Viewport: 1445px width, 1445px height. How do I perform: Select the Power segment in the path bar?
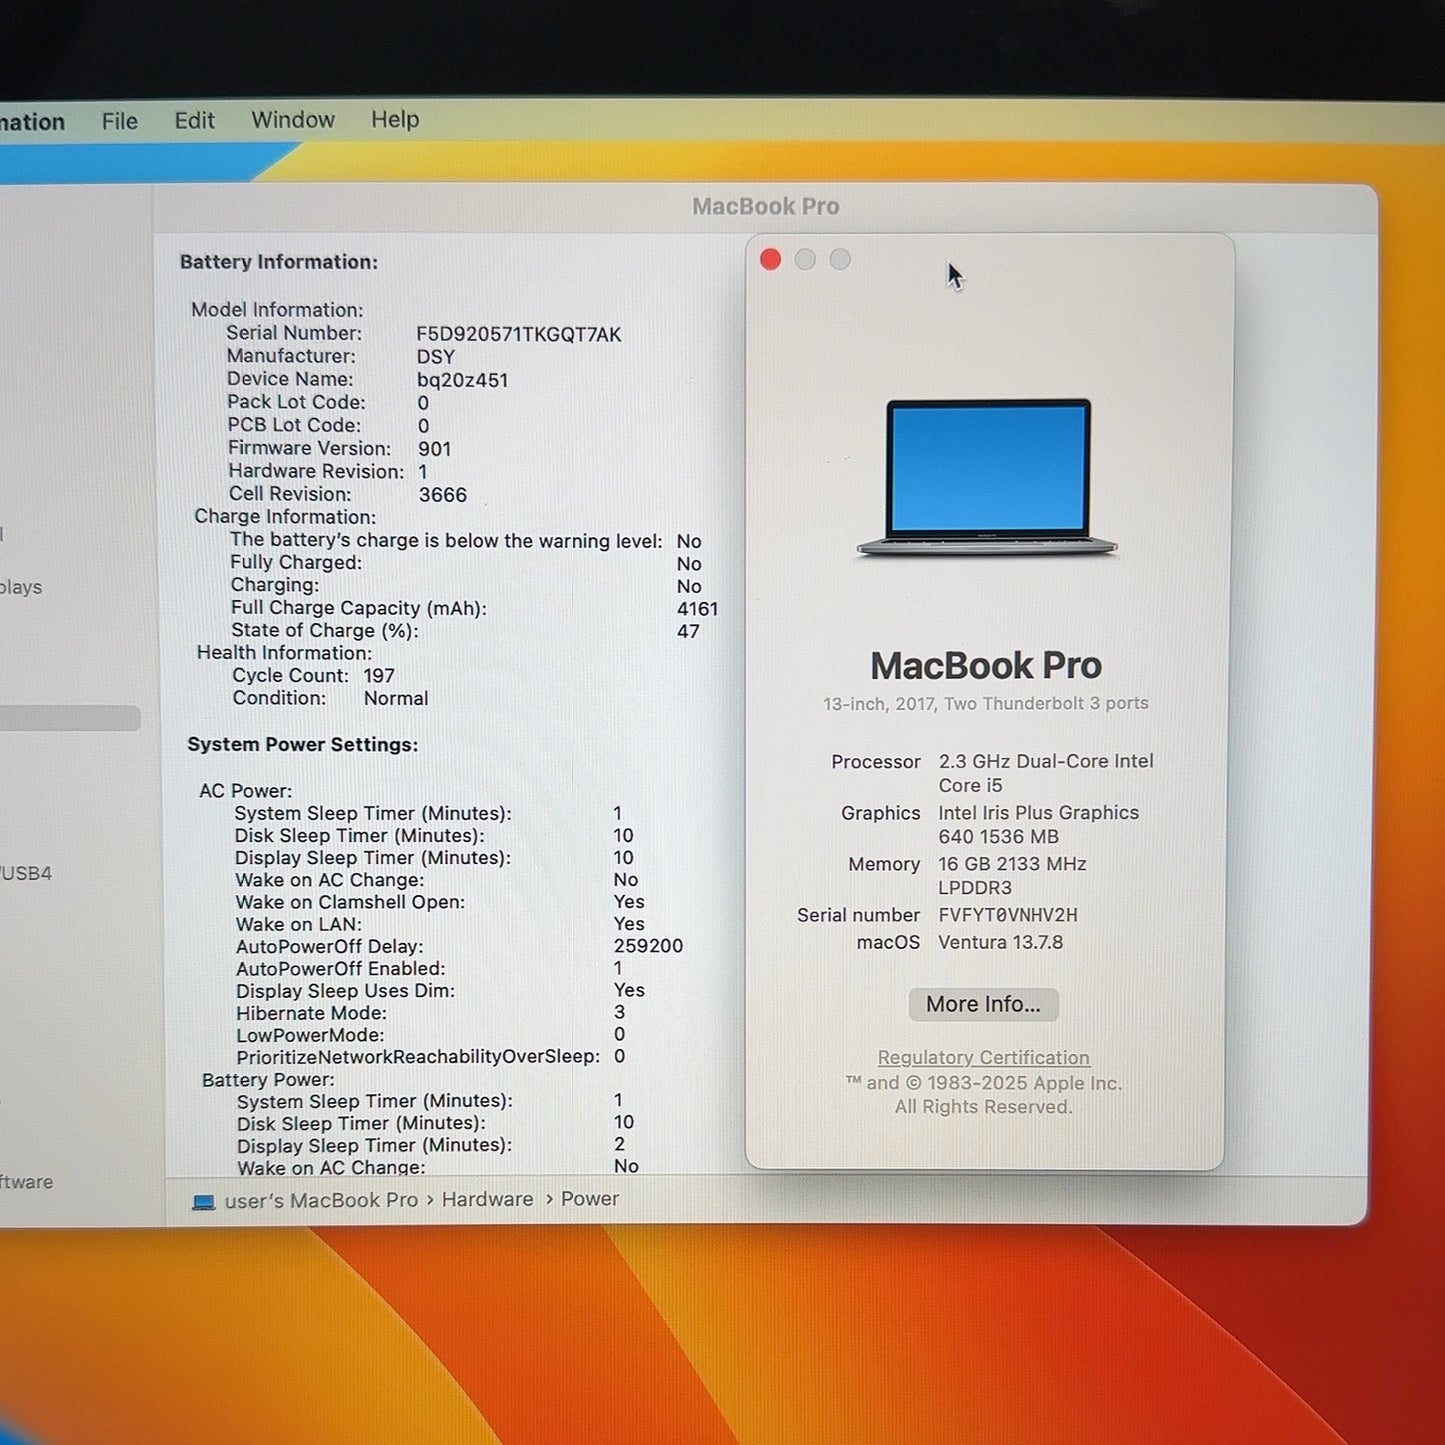(x=590, y=1198)
